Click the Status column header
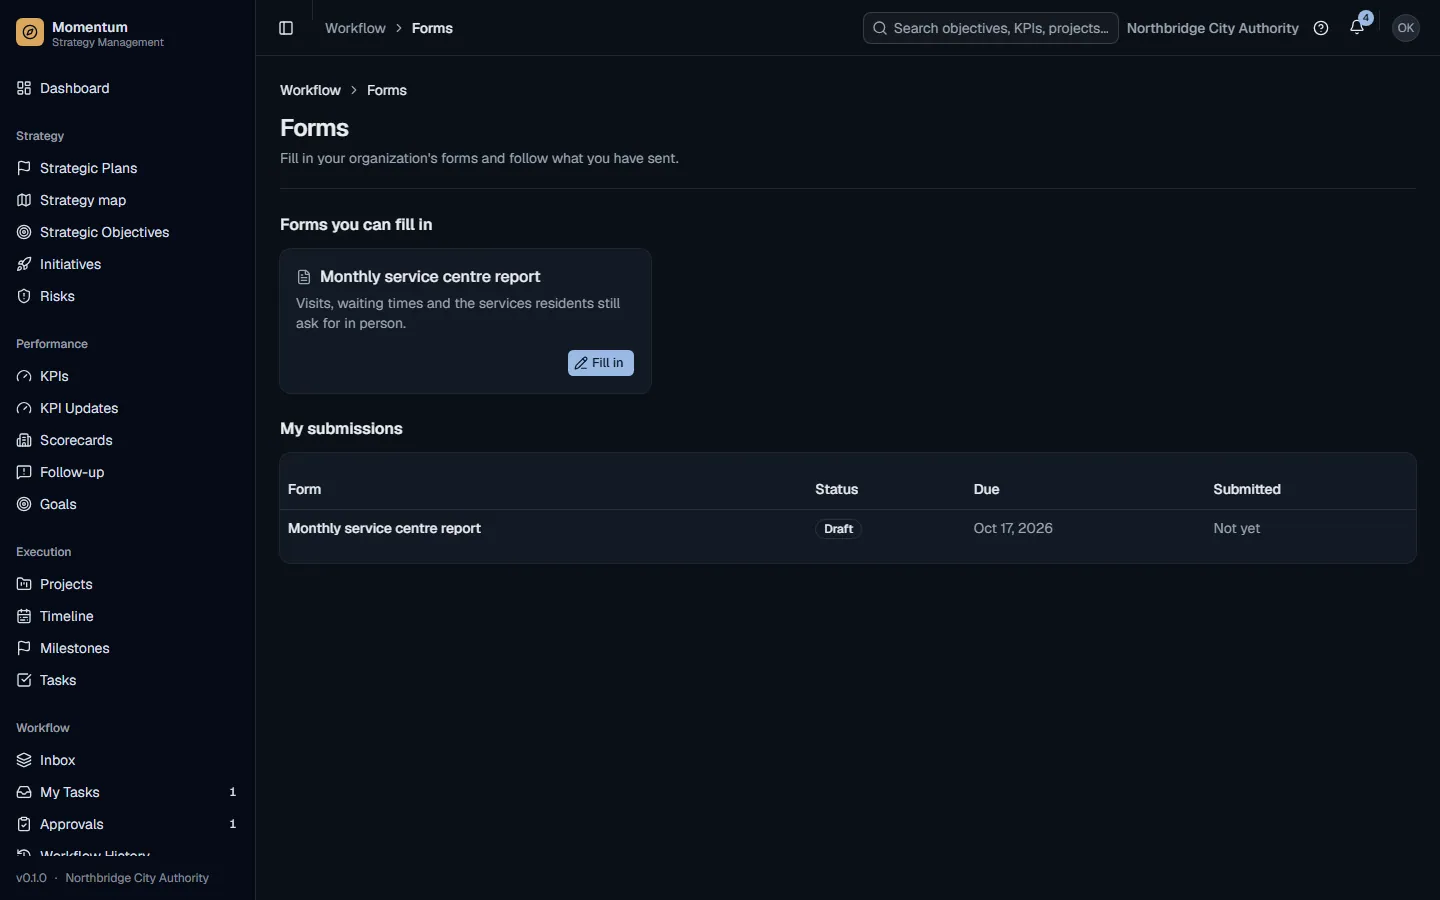Screen dimensions: 1440x900 click(837, 489)
